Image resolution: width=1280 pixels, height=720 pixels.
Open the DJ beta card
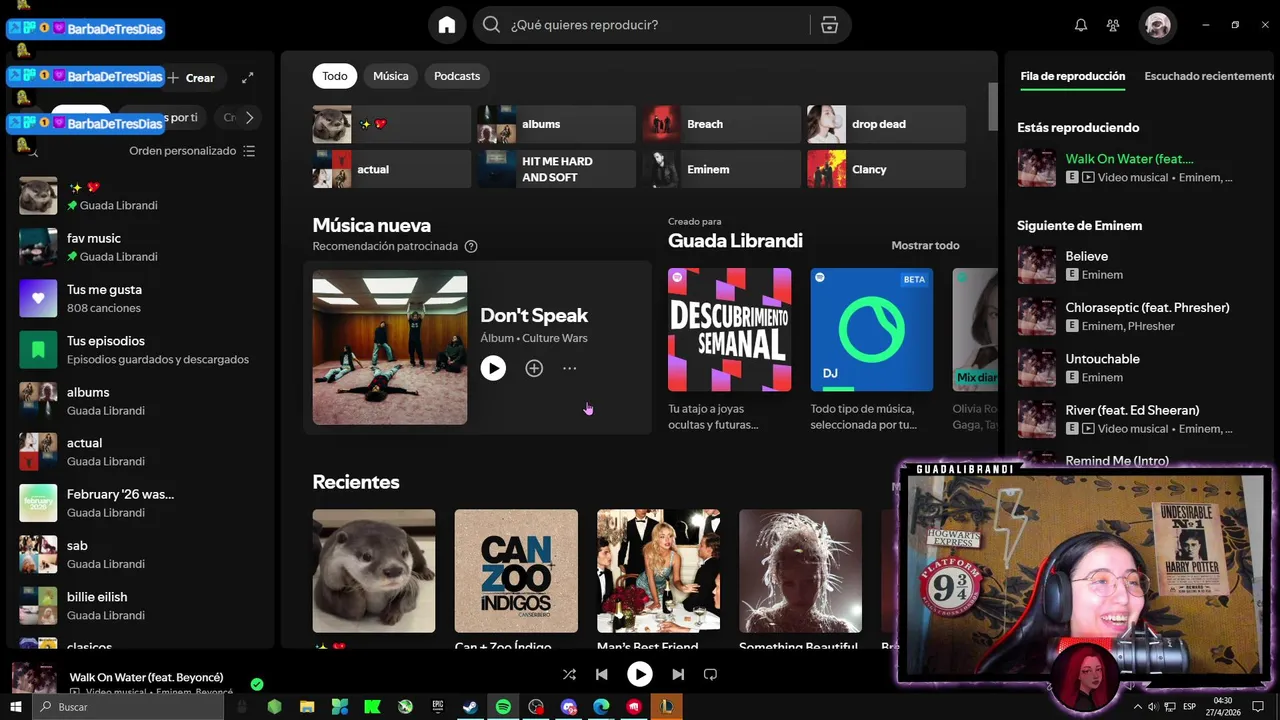point(872,350)
